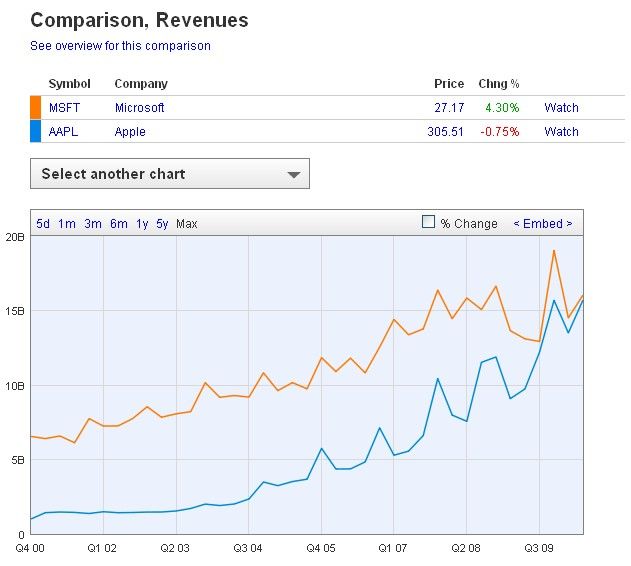
Task: Click the dropdown arrow on chart selector
Action: point(294,175)
